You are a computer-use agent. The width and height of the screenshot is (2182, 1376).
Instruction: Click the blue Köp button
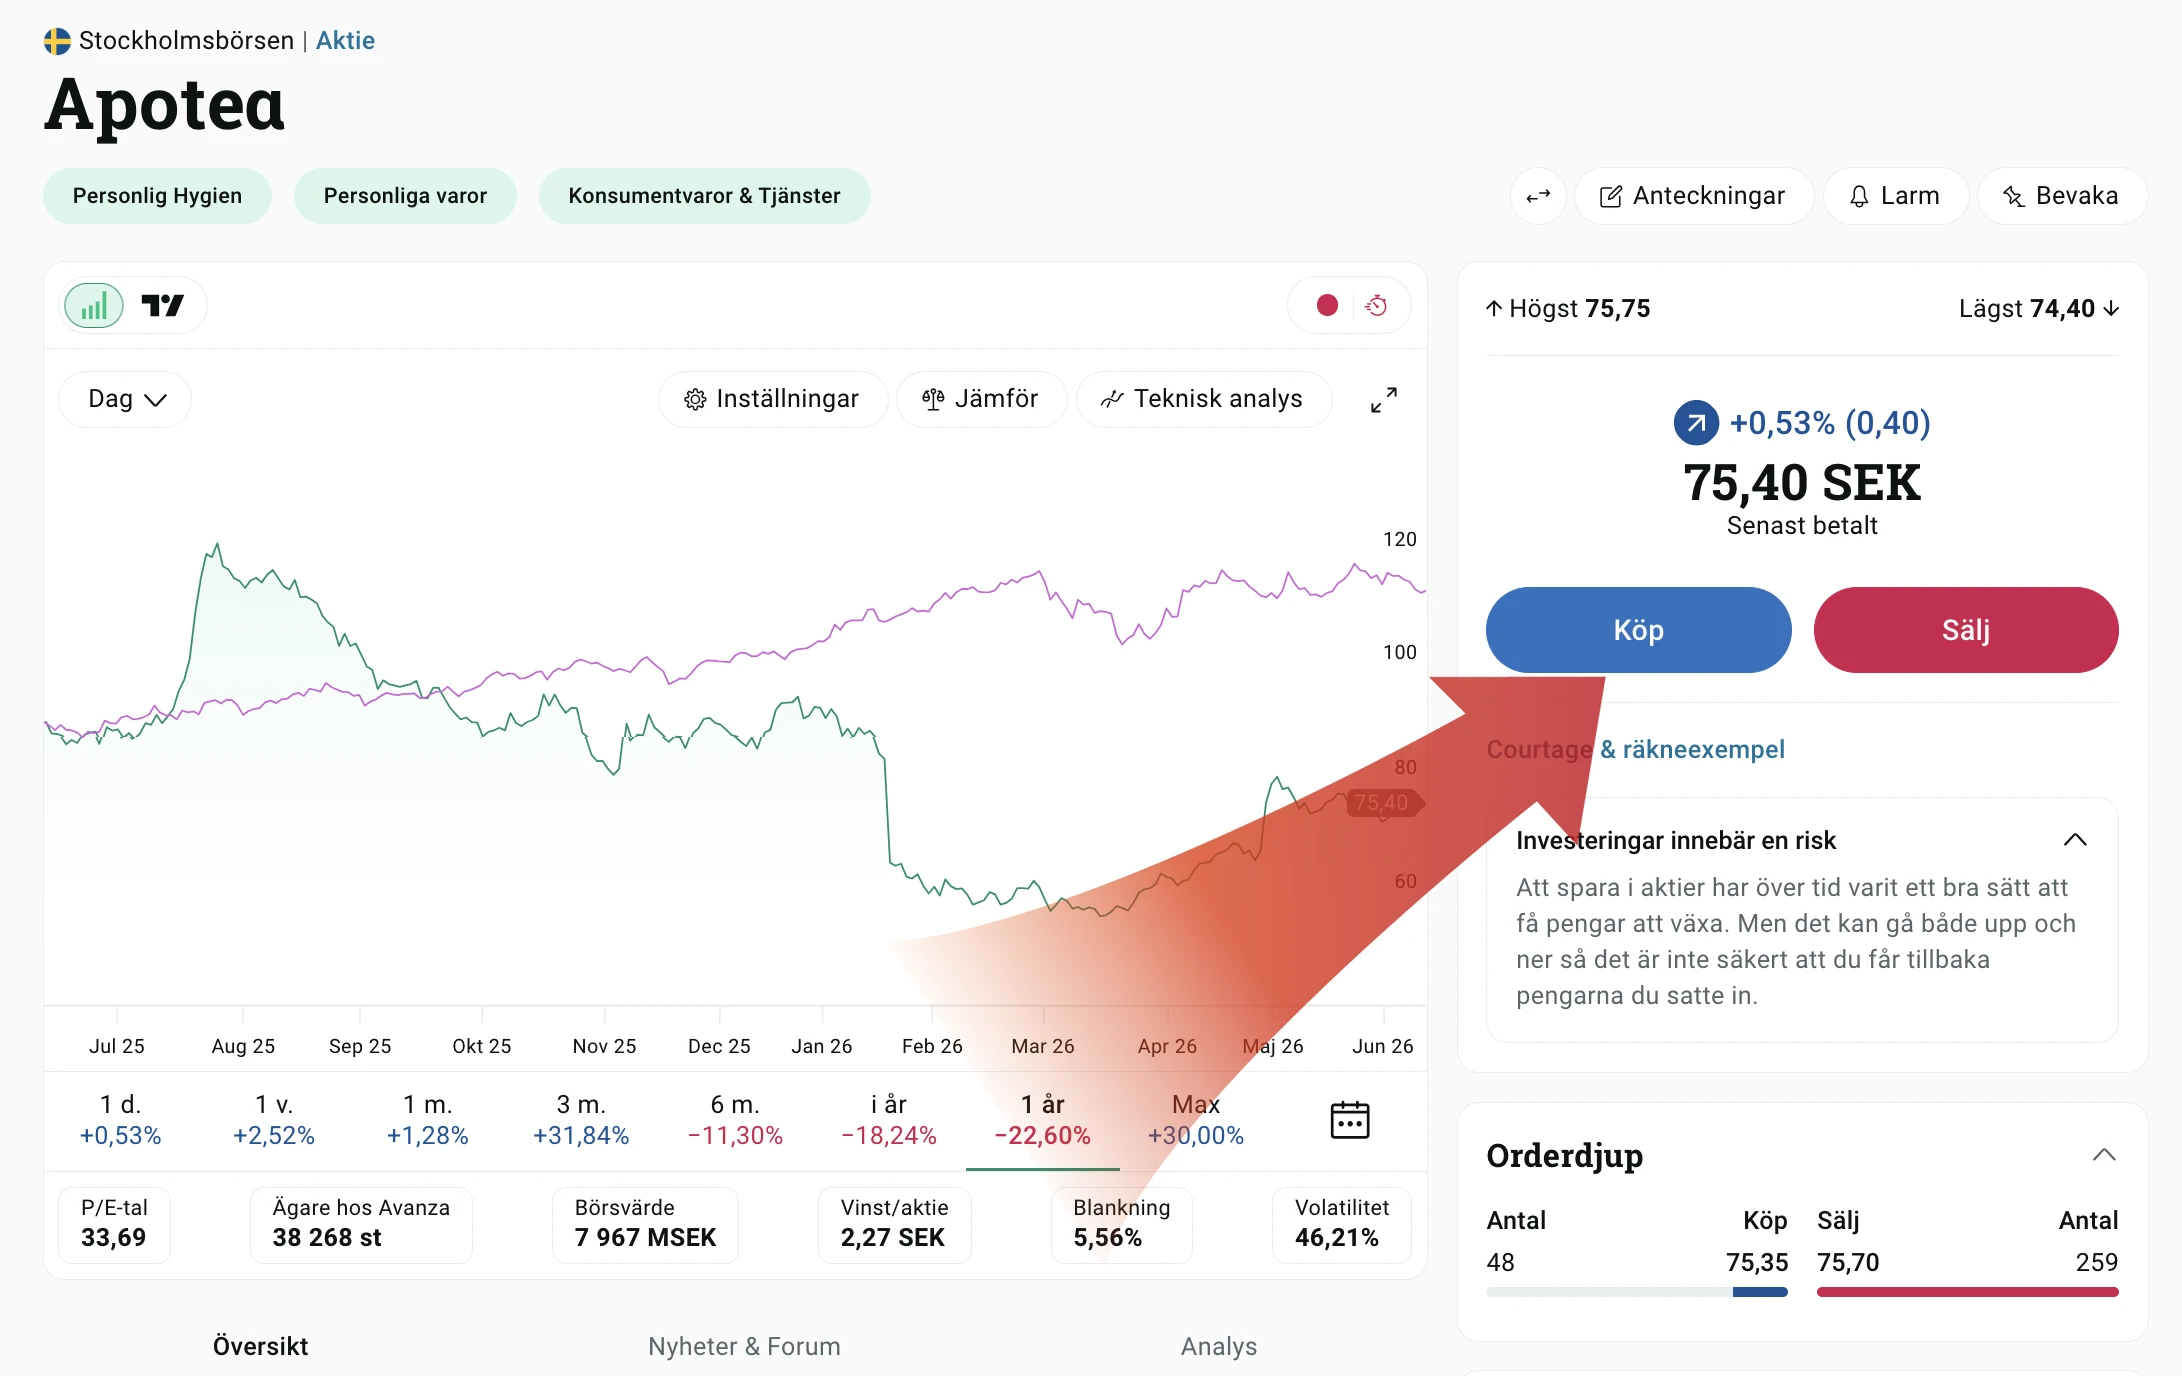pos(1638,630)
